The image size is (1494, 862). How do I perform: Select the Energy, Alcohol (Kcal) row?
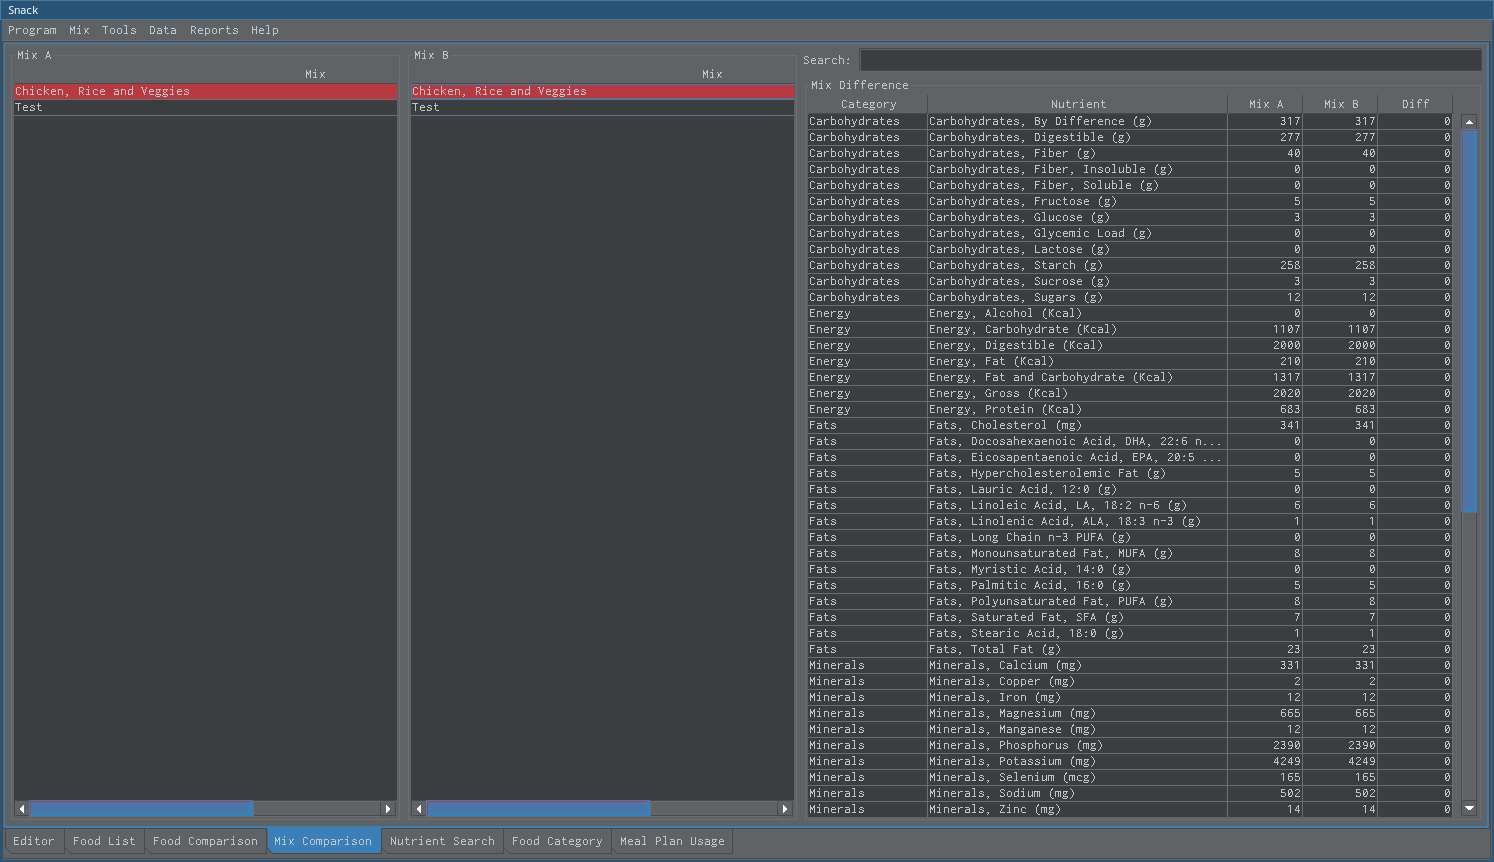click(x=1130, y=313)
